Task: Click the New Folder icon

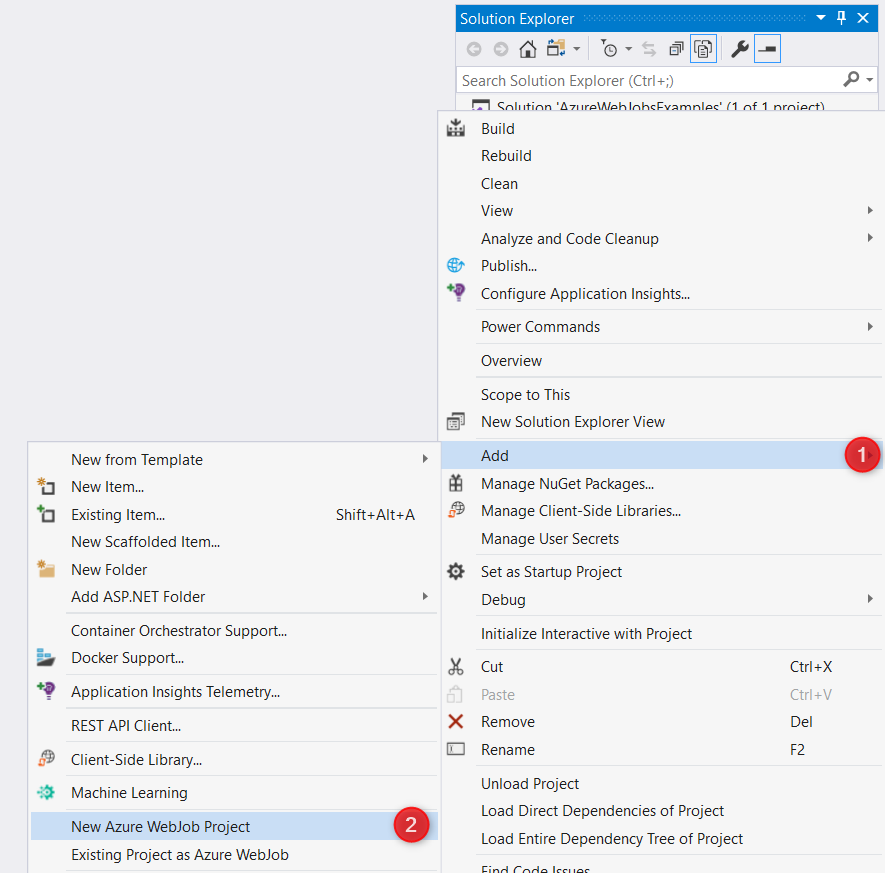Action: [46, 569]
